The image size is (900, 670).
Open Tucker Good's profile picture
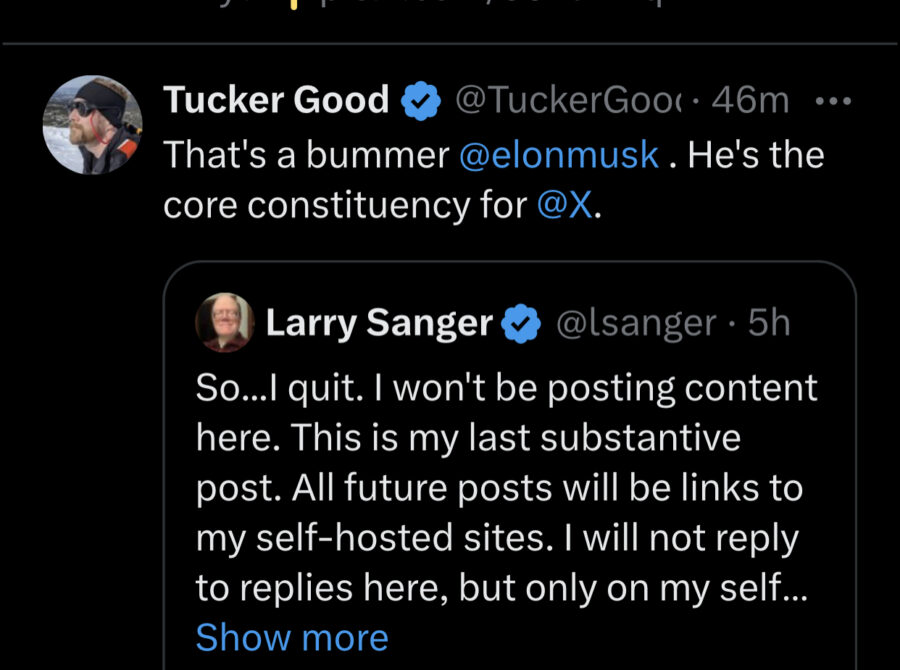point(92,124)
